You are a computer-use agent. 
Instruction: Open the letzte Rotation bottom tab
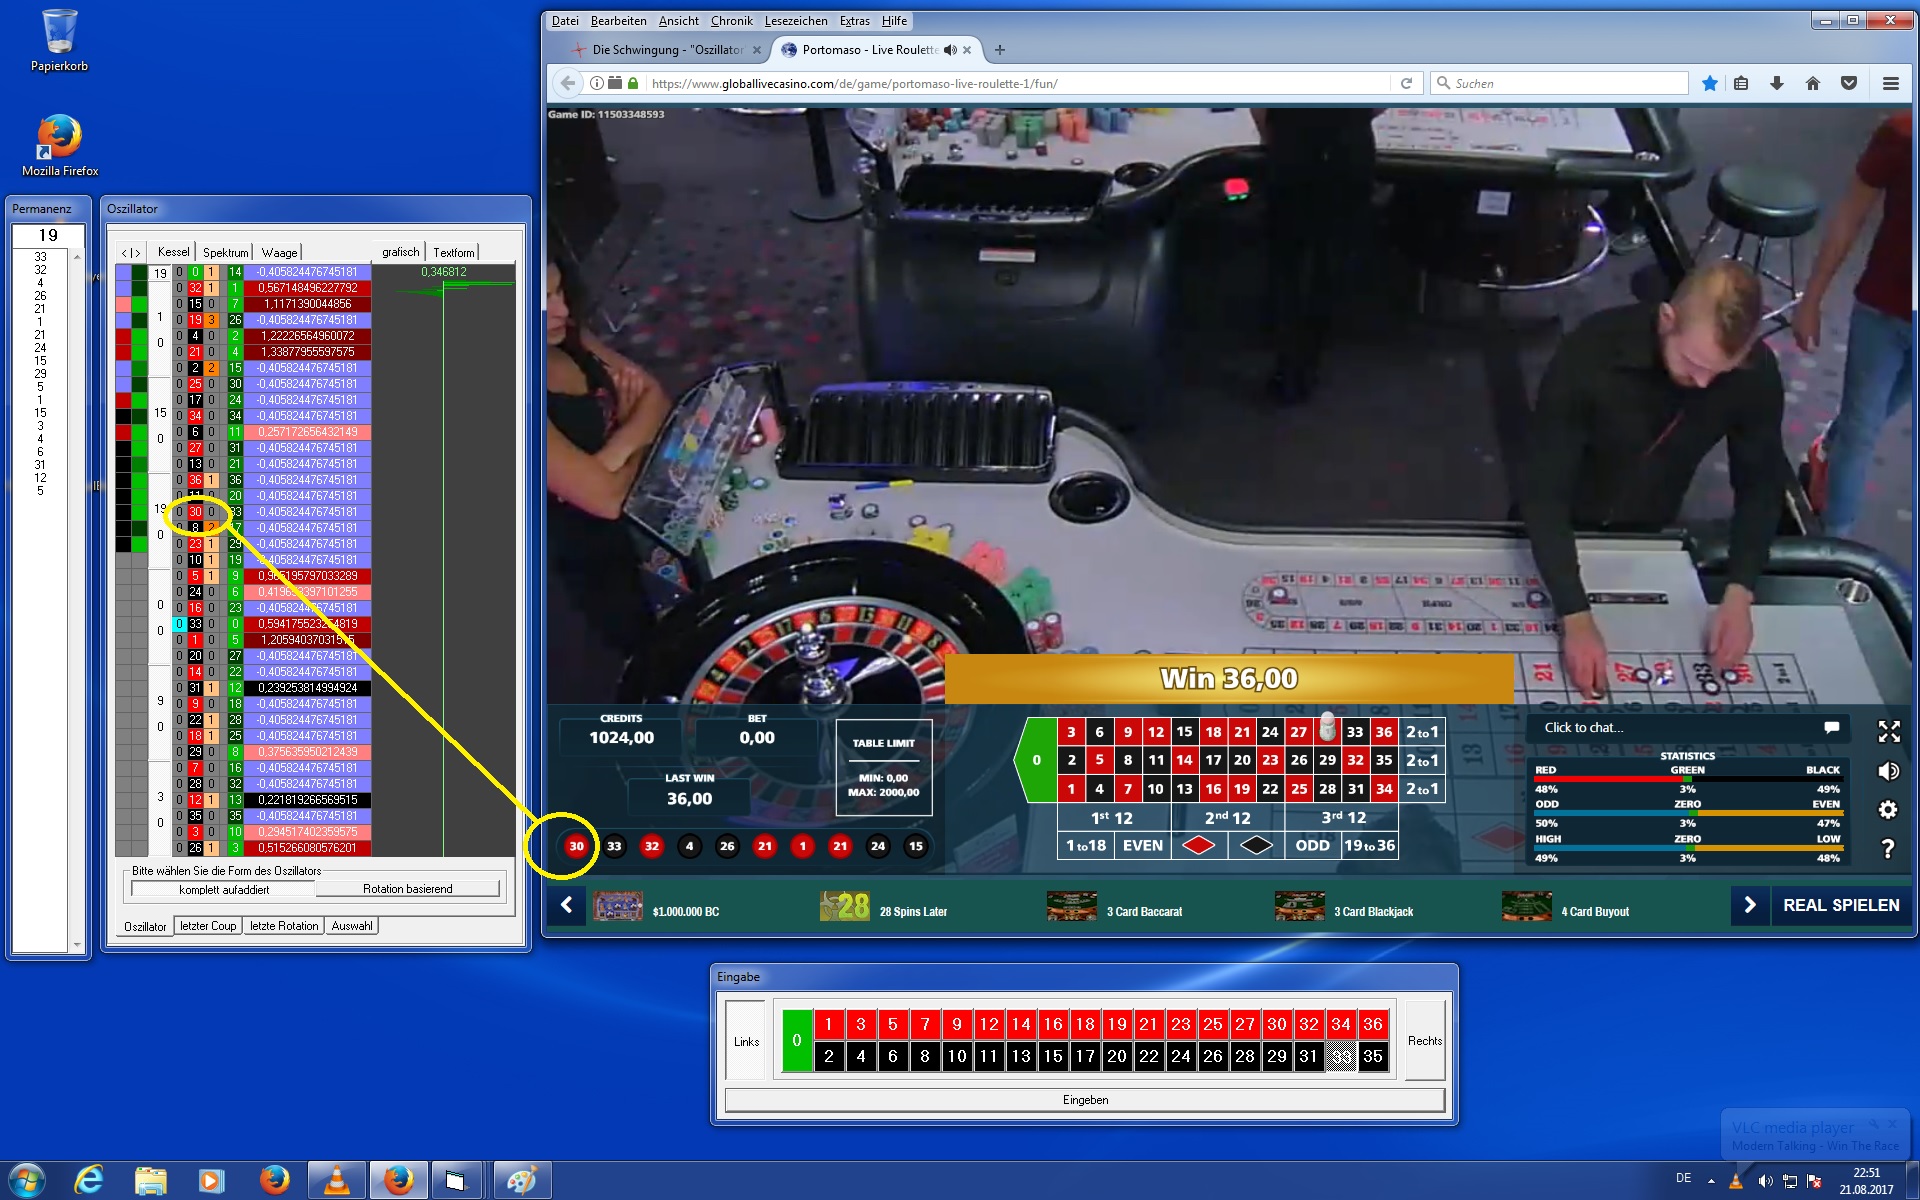(x=284, y=926)
